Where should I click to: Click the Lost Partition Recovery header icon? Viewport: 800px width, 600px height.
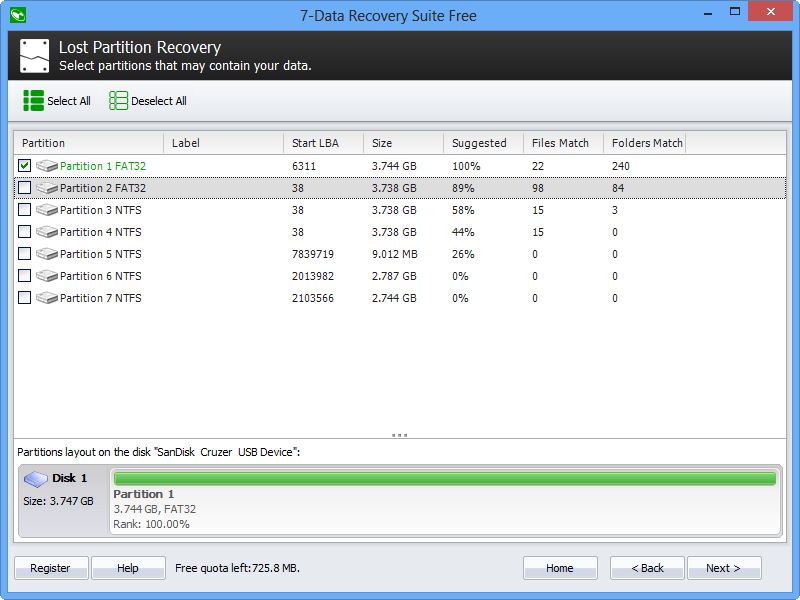click(x=34, y=56)
